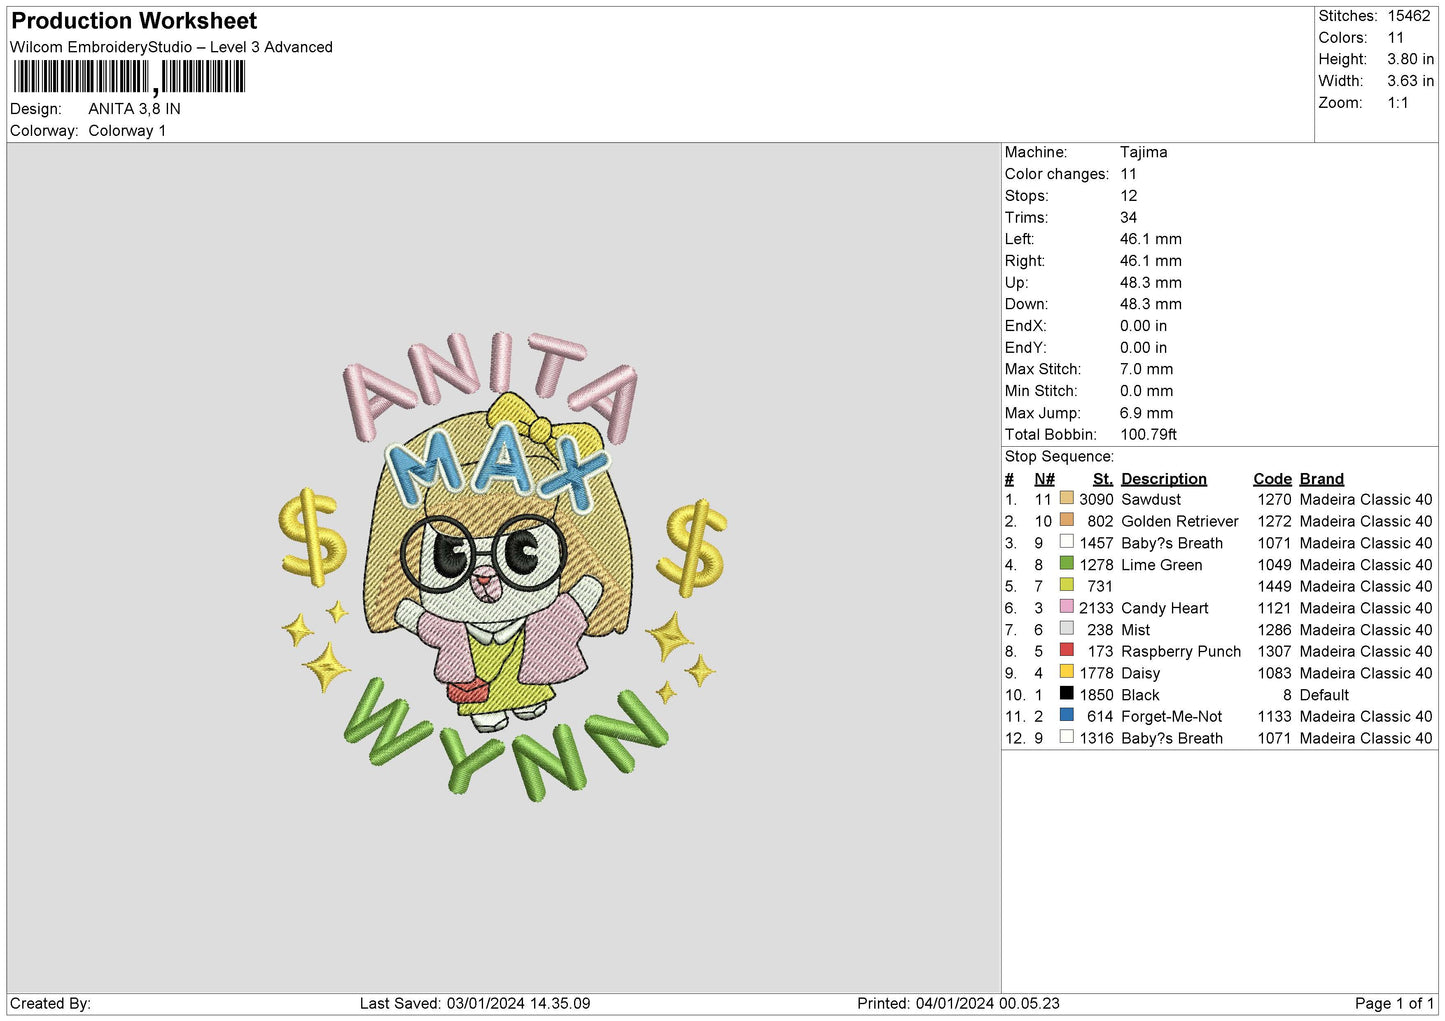Choose the Daisy color swatch

pos(1067,672)
